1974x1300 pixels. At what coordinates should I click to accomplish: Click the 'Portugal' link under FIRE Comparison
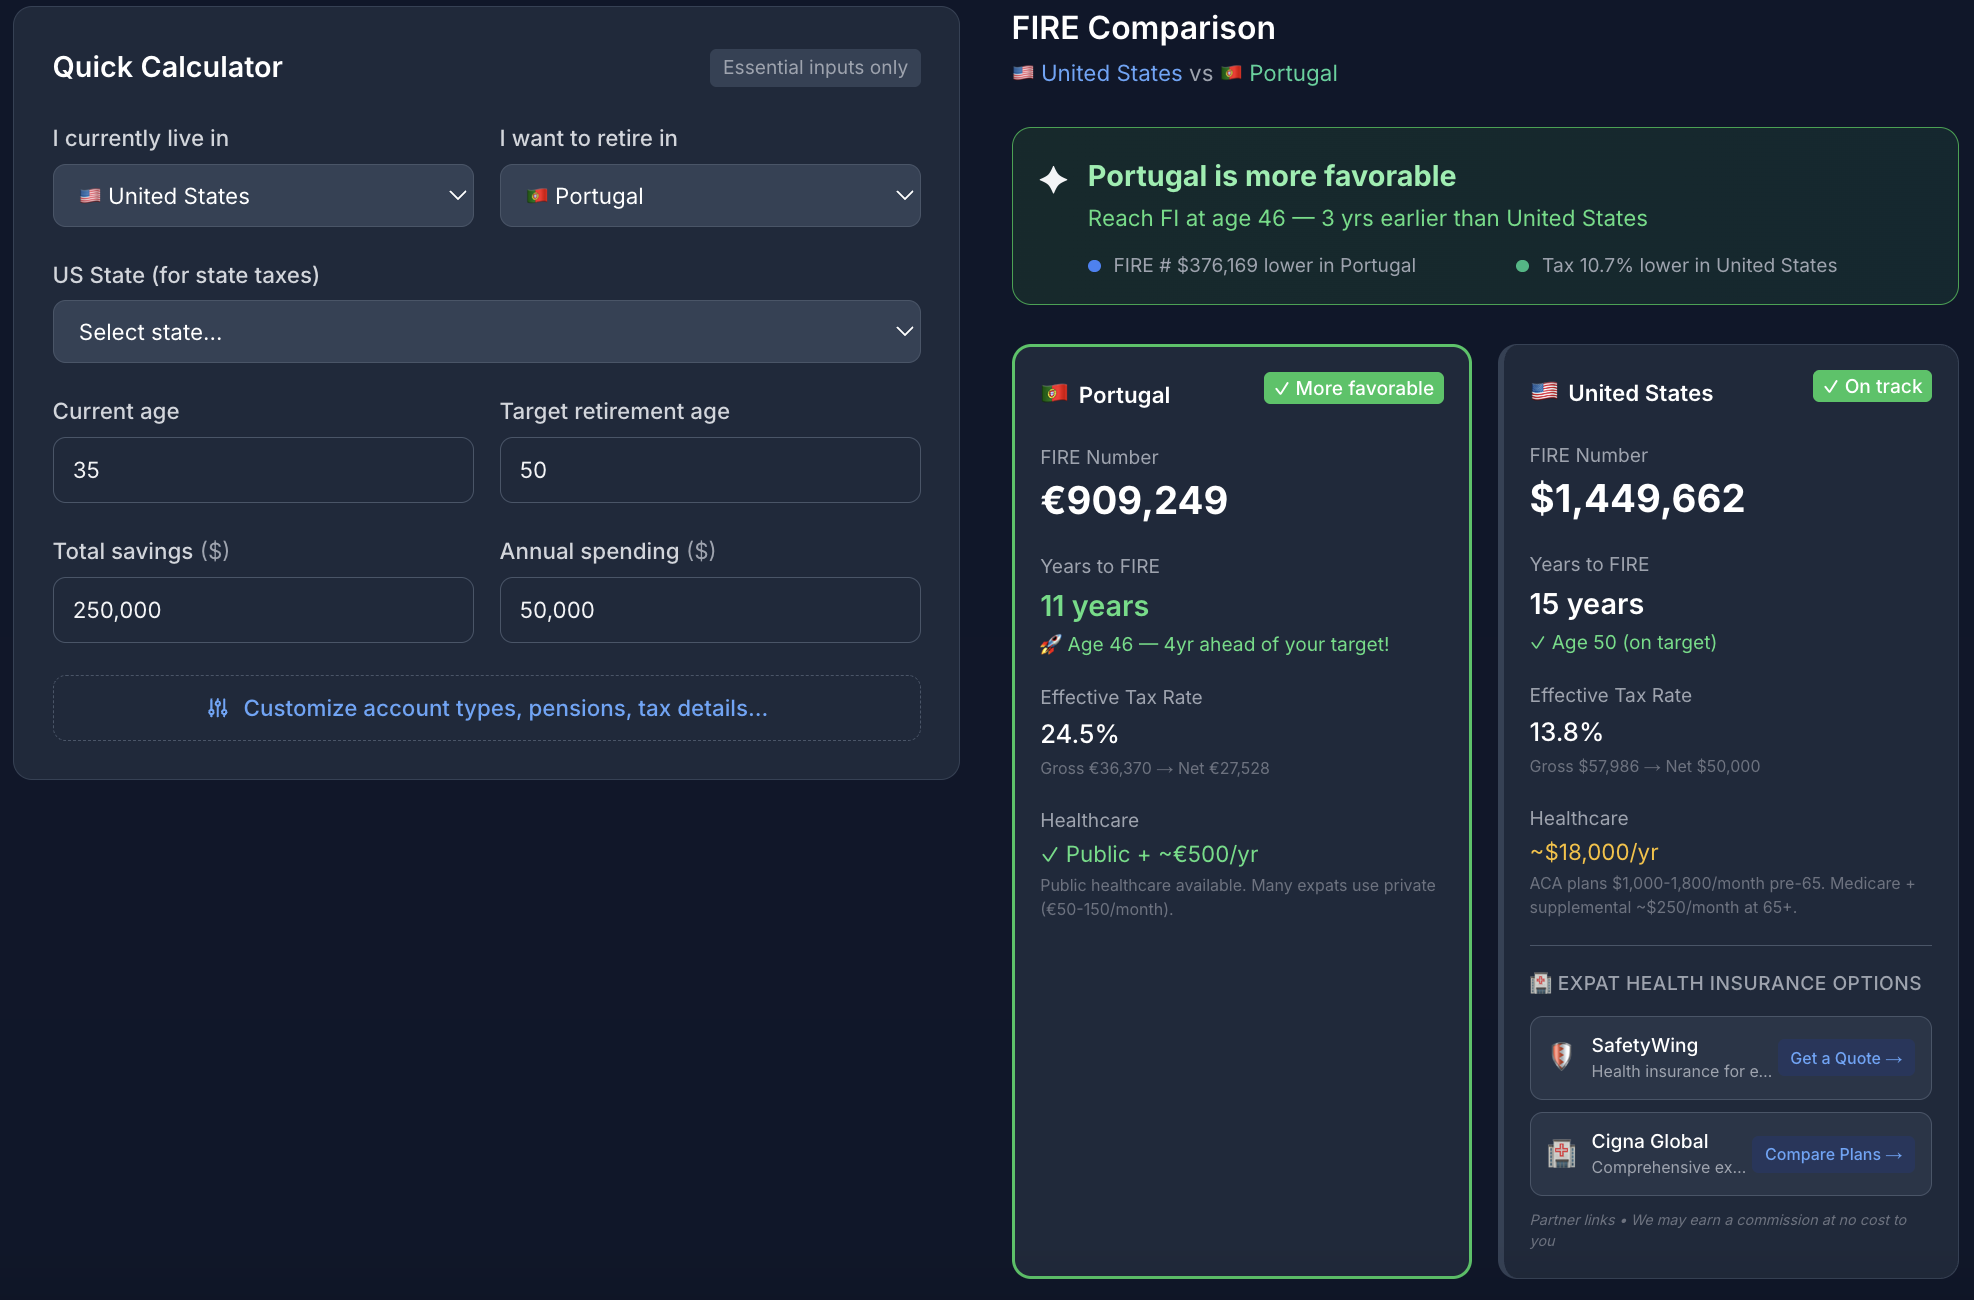1292,73
